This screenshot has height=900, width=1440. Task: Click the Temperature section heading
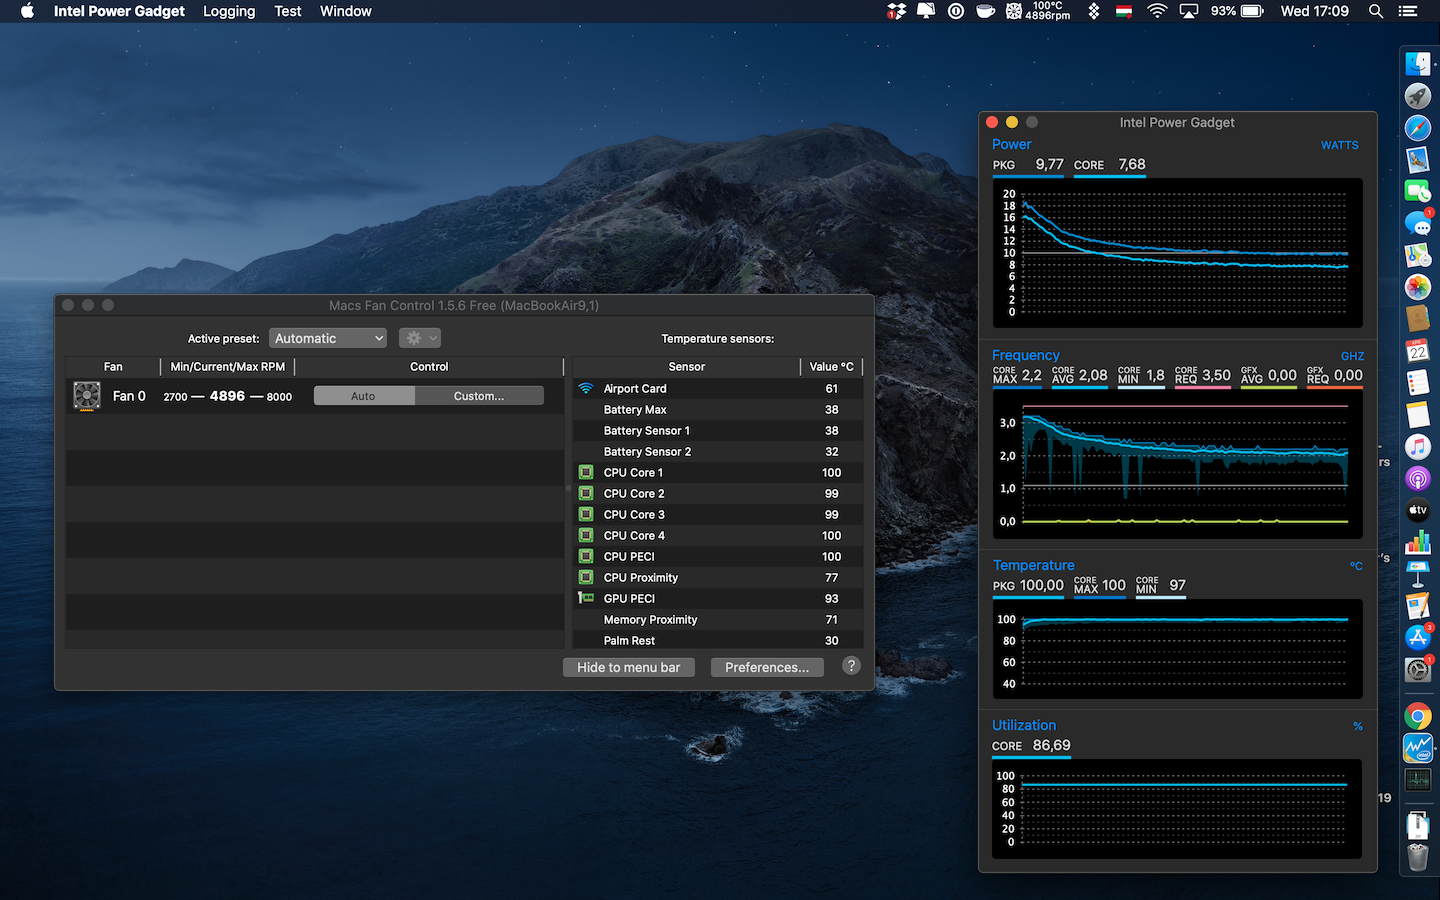coord(1033,565)
